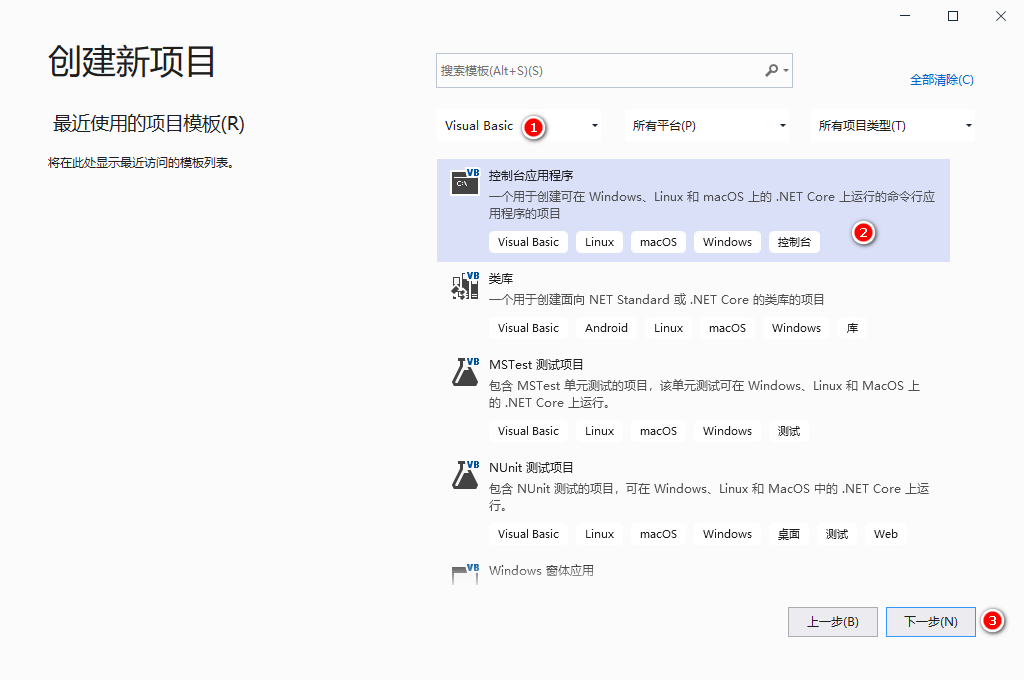Choose the NUnit 测试项目 title
The width and height of the screenshot is (1024, 680).
pyautogui.click(x=531, y=468)
